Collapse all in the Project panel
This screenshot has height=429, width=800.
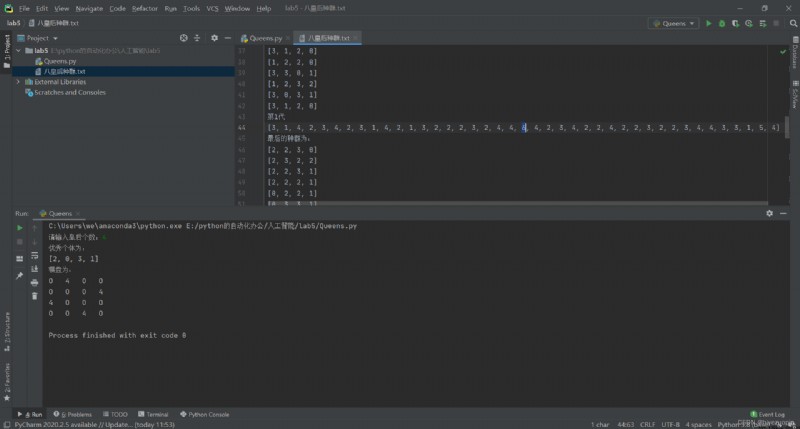click(x=197, y=38)
